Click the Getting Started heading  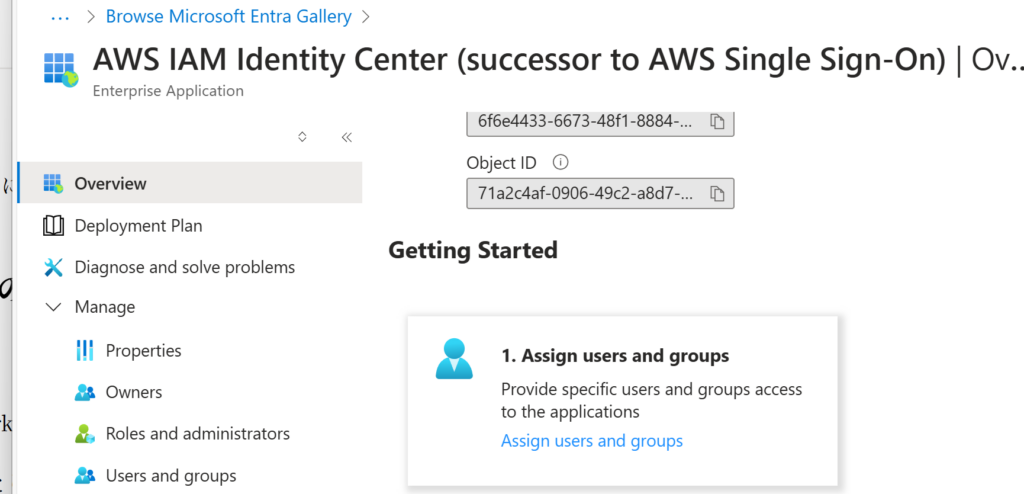(x=473, y=250)
